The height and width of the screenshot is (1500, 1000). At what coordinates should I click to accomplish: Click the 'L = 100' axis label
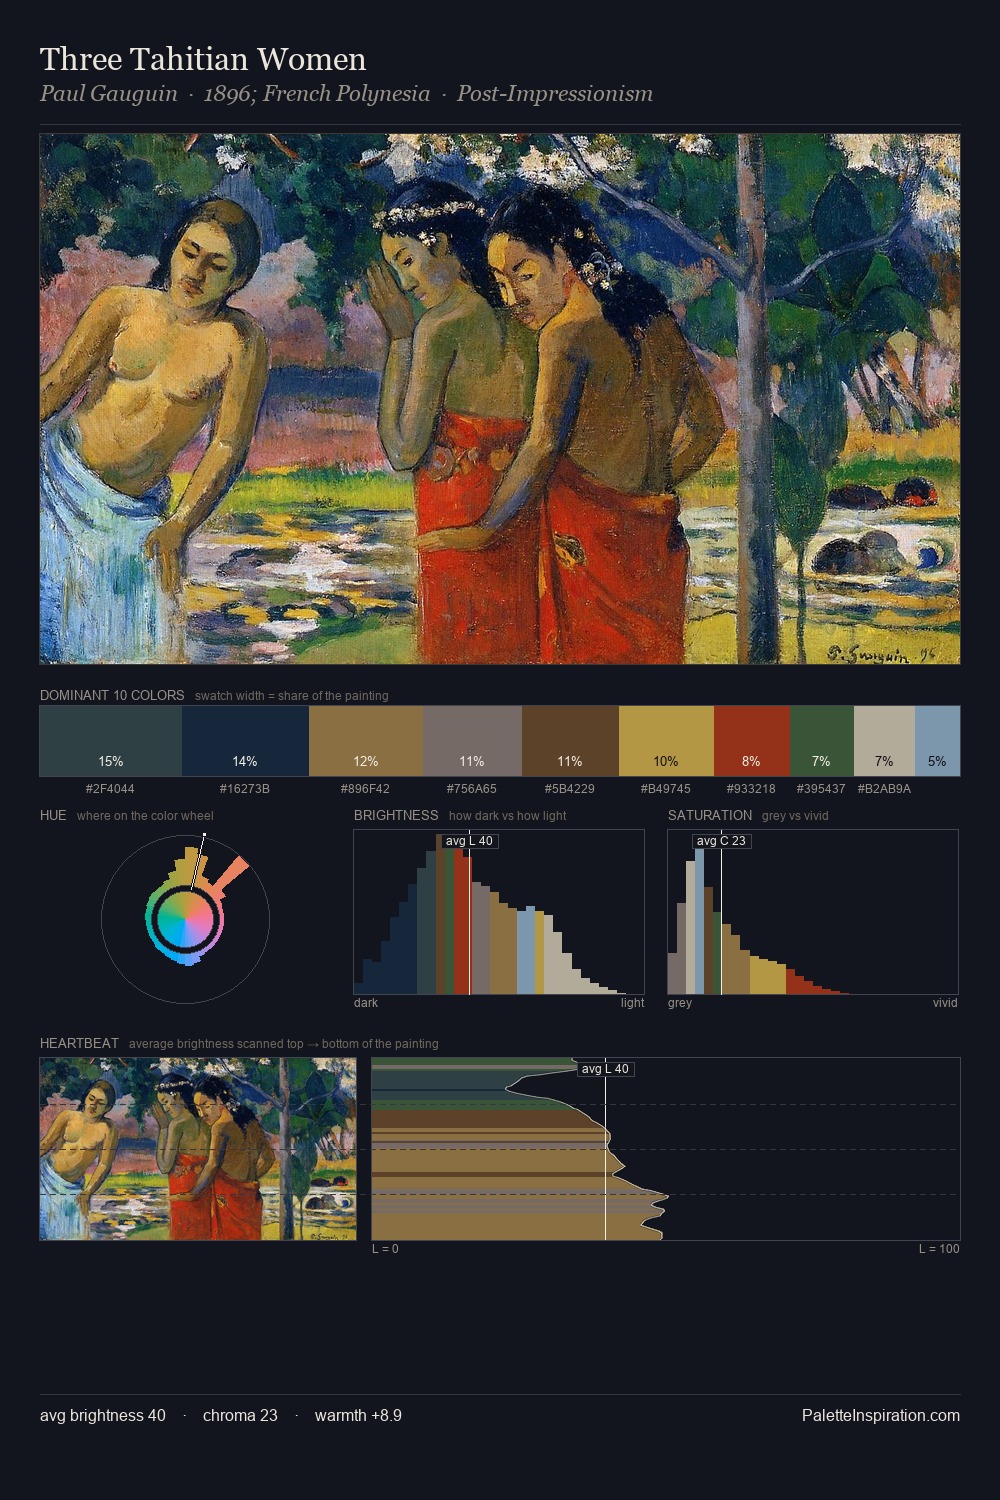939,1249
